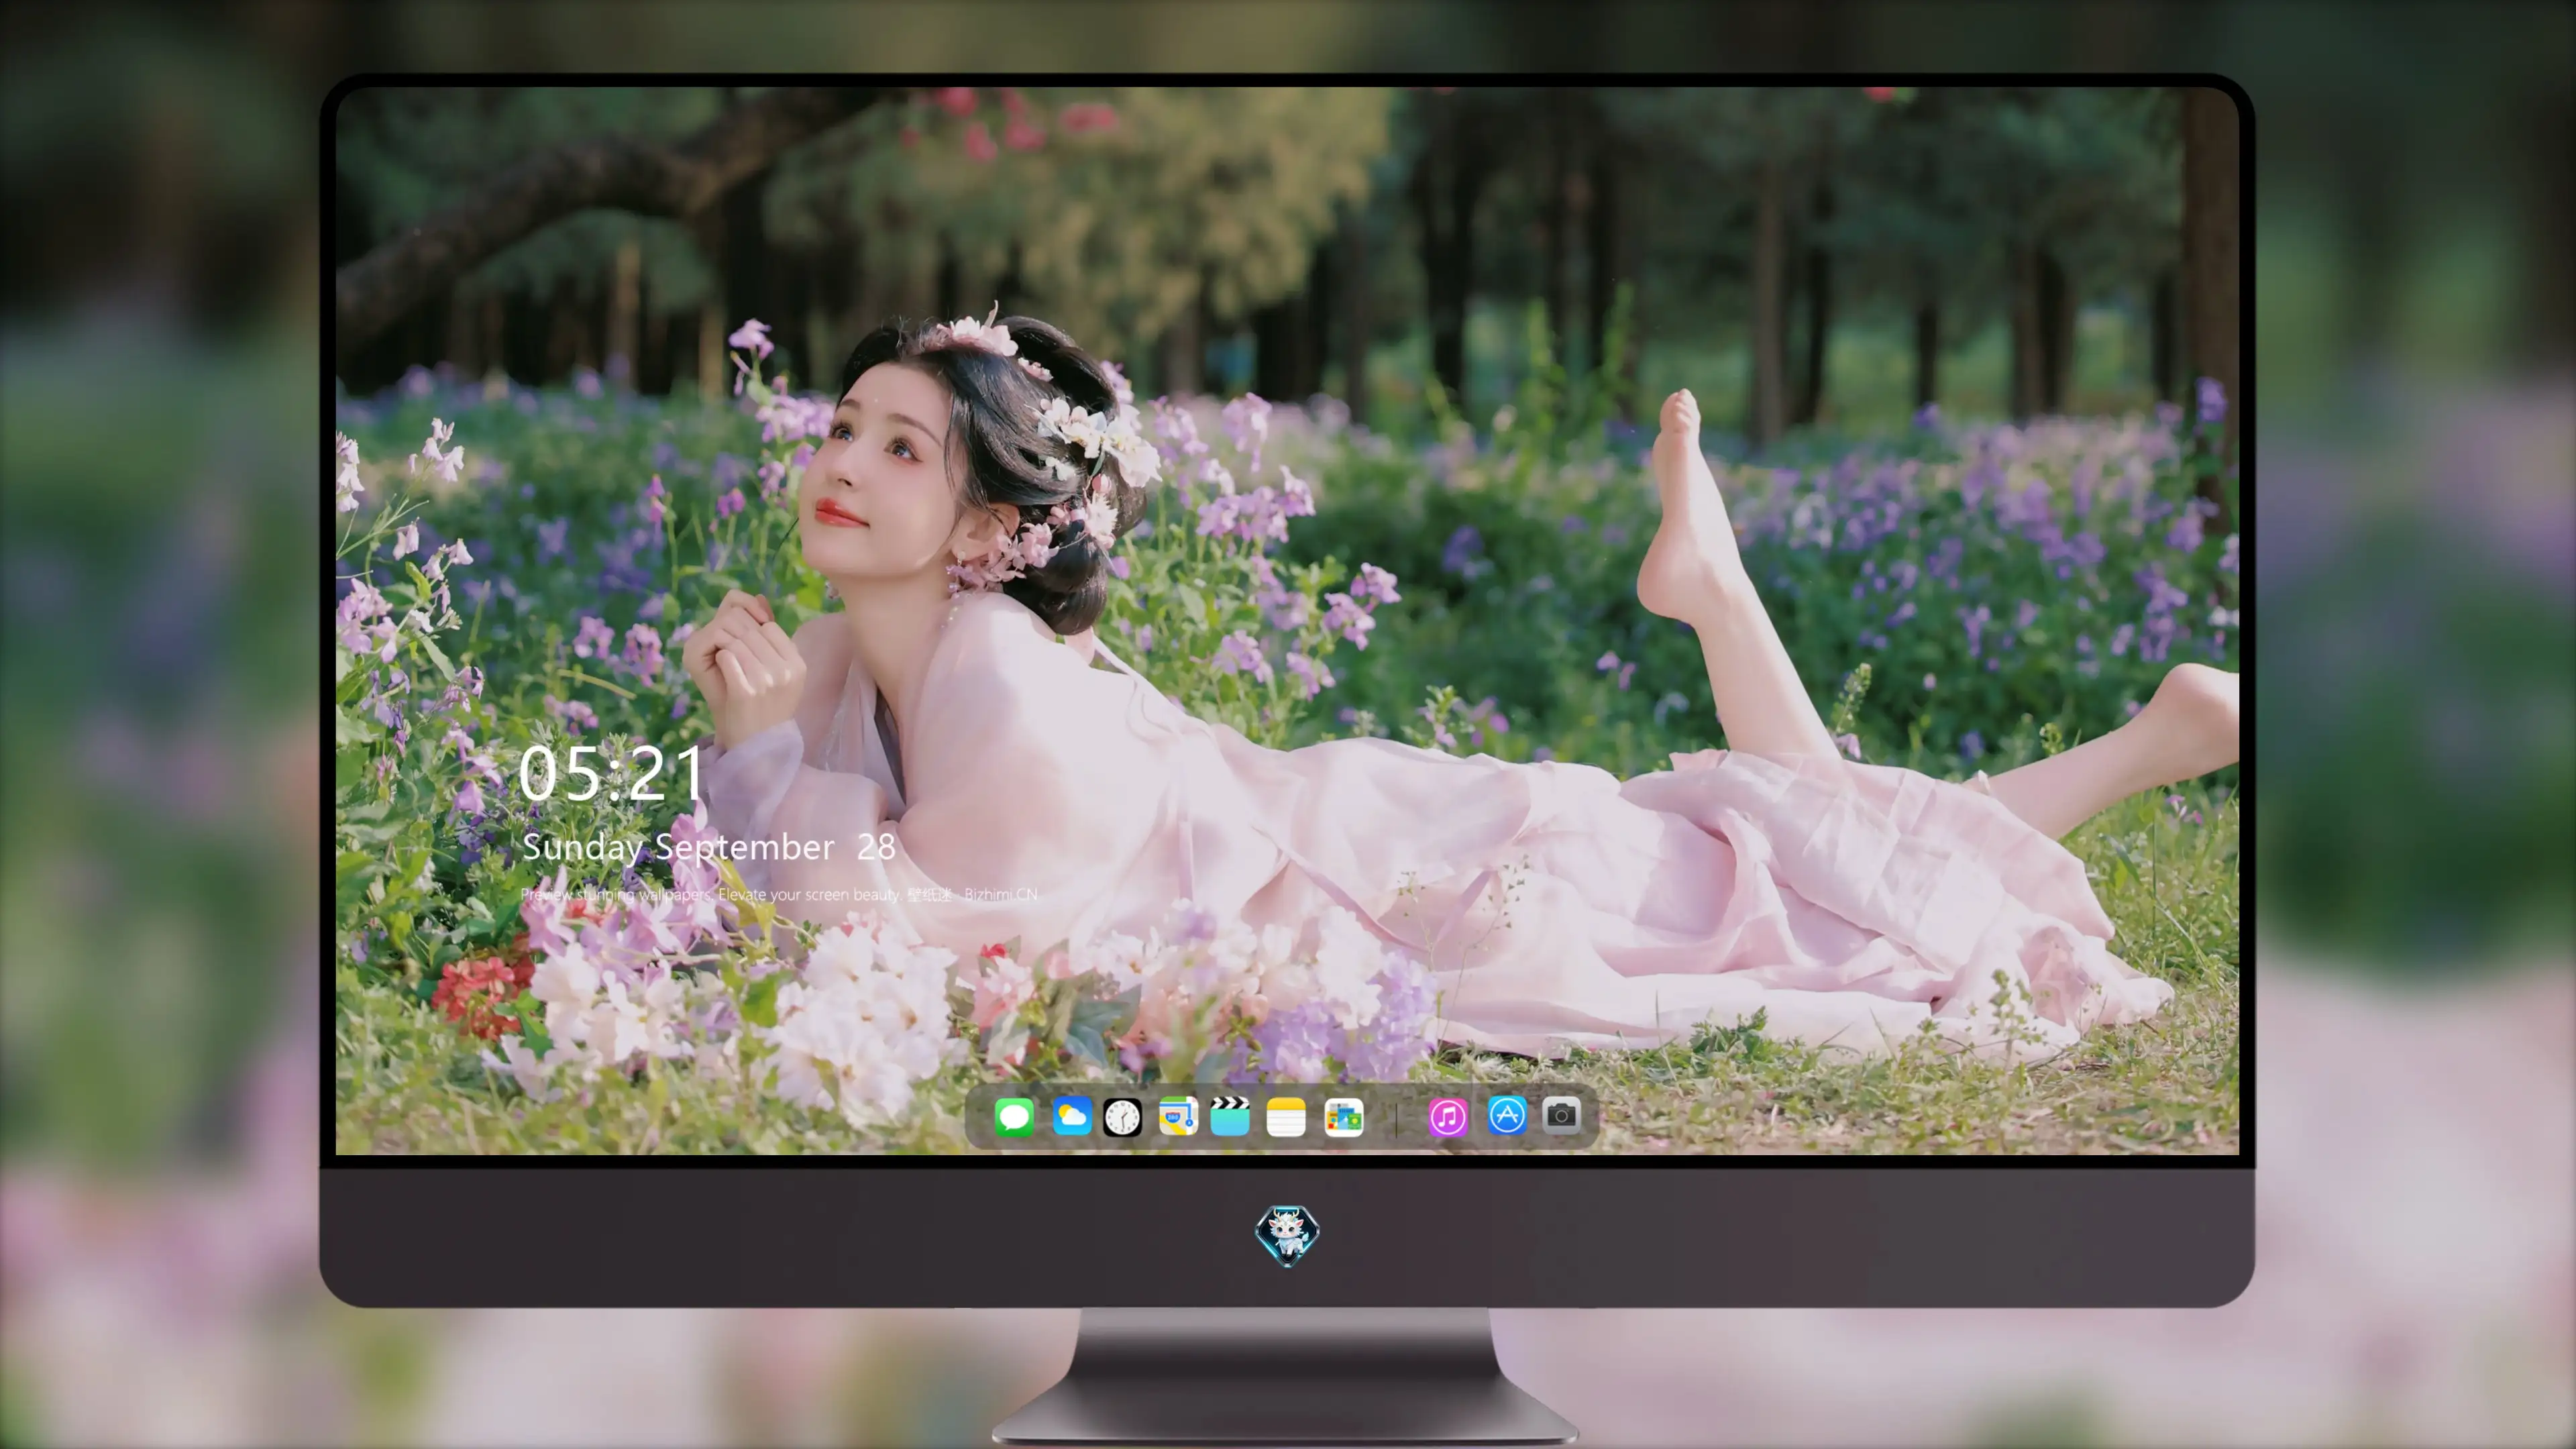
Task: Launch the pink iTunes music icon
Action: click(x=1447, y=1117)
